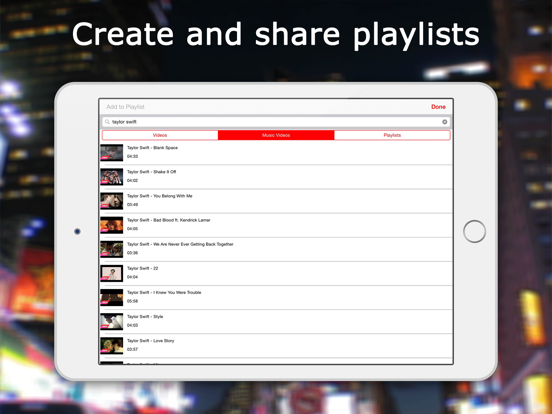Open the Bad Blood video thumbnail
The height and width of the screenshot is (414, 552).
(x=112, y=225)
